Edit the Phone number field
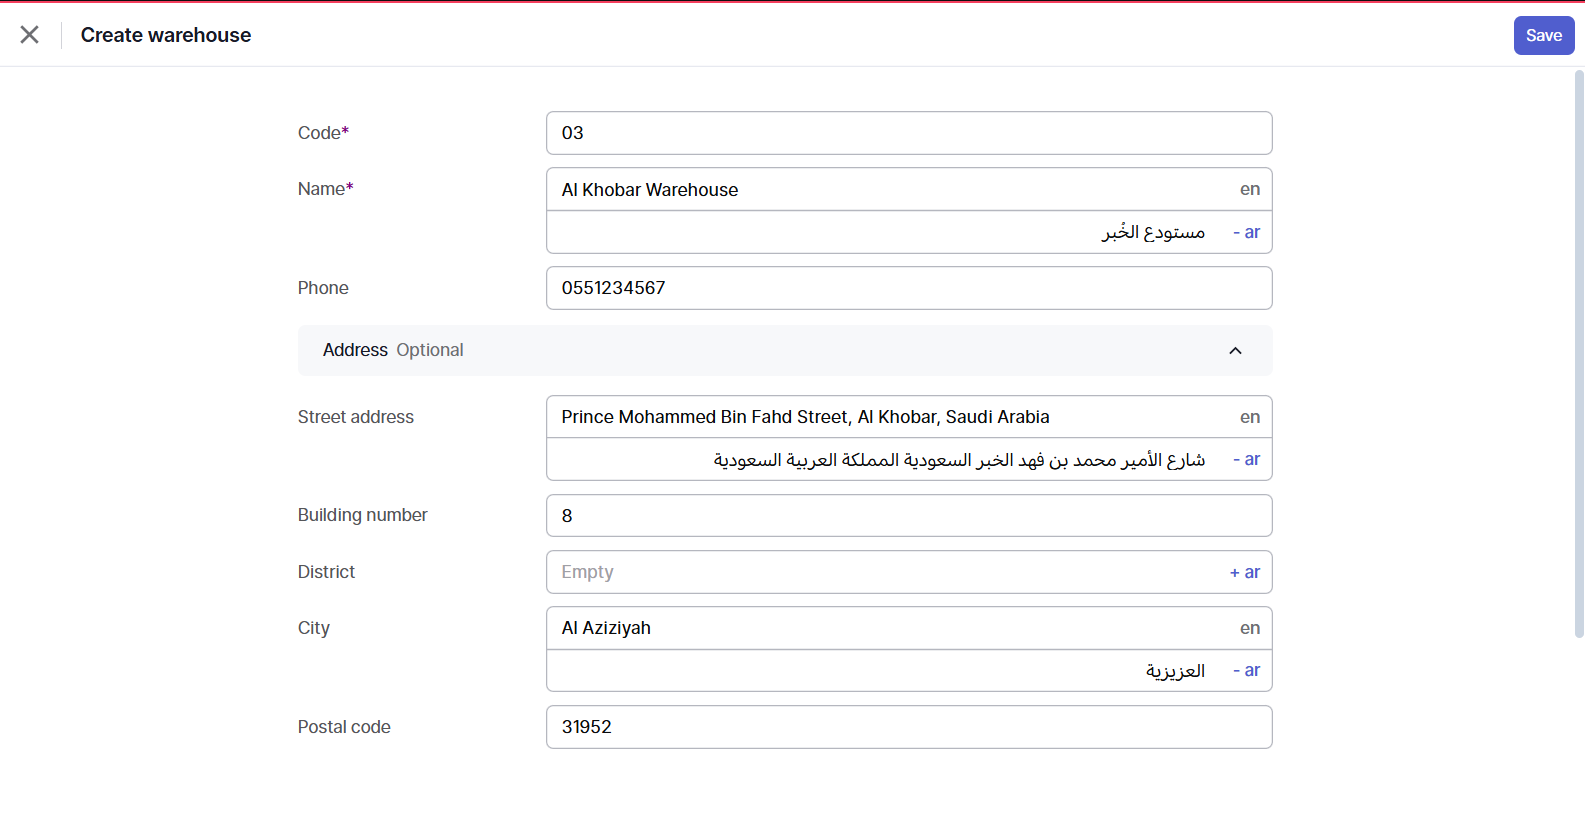This screenshot has width=1585, height=840. [909, 288]
